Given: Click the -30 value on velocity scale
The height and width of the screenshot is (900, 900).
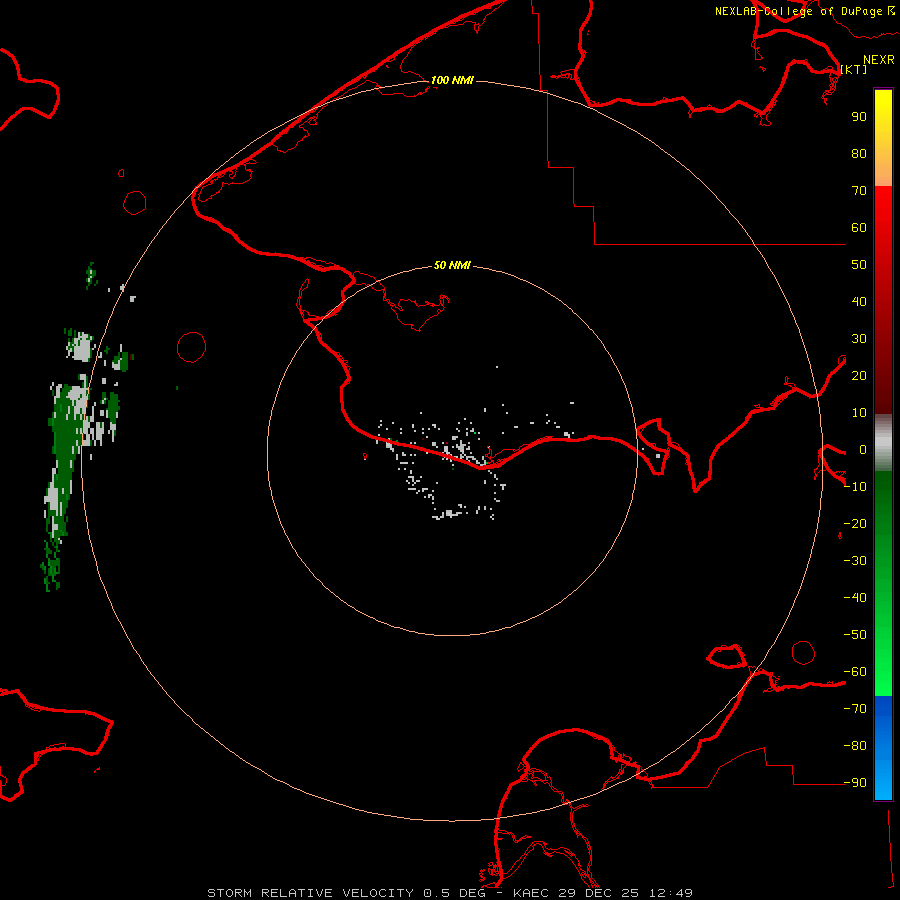Looking at the screenshot, I should tap(855, 561).
